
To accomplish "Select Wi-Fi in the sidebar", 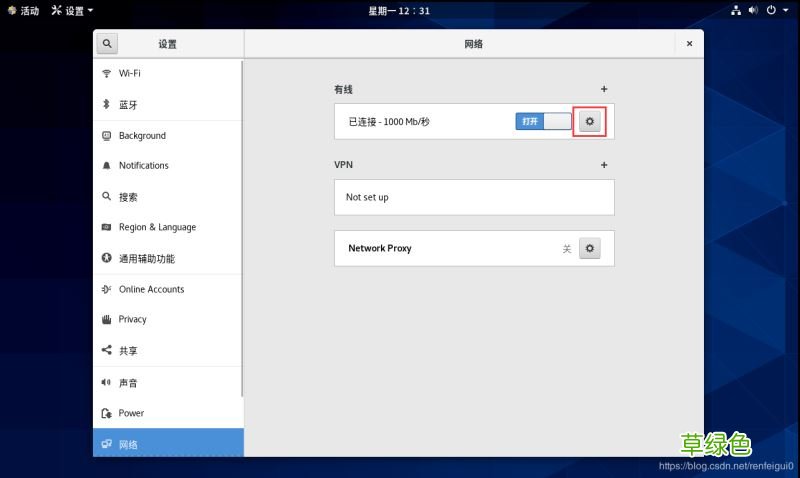I will (168, 73).
